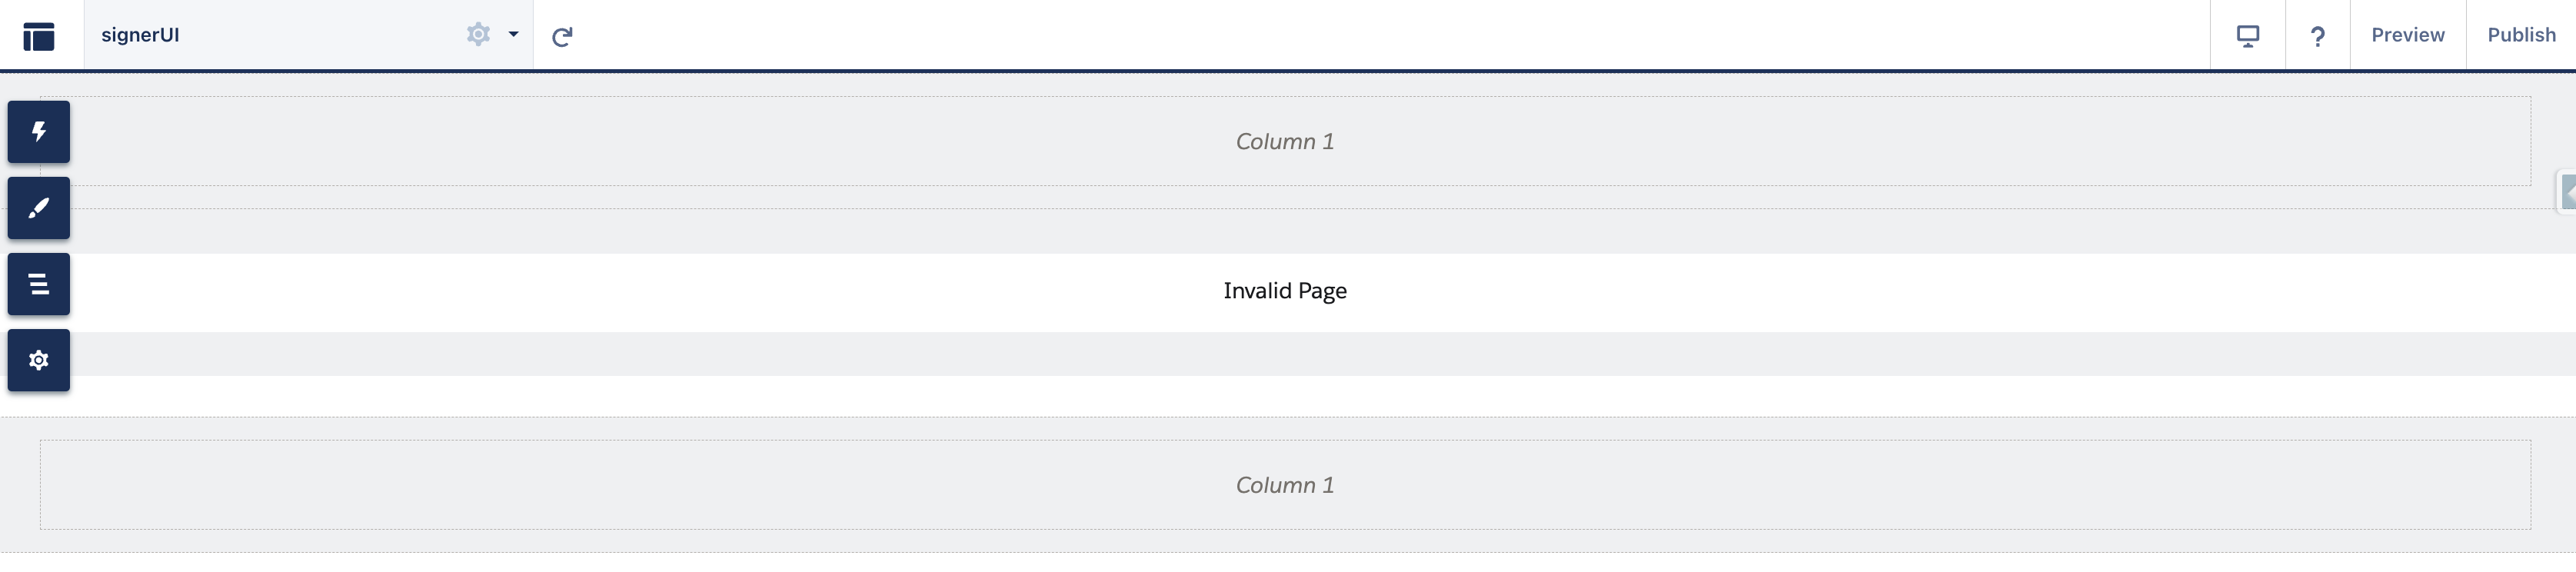
Task: Open Help via the question mark icon
Action: point(2318,35)
